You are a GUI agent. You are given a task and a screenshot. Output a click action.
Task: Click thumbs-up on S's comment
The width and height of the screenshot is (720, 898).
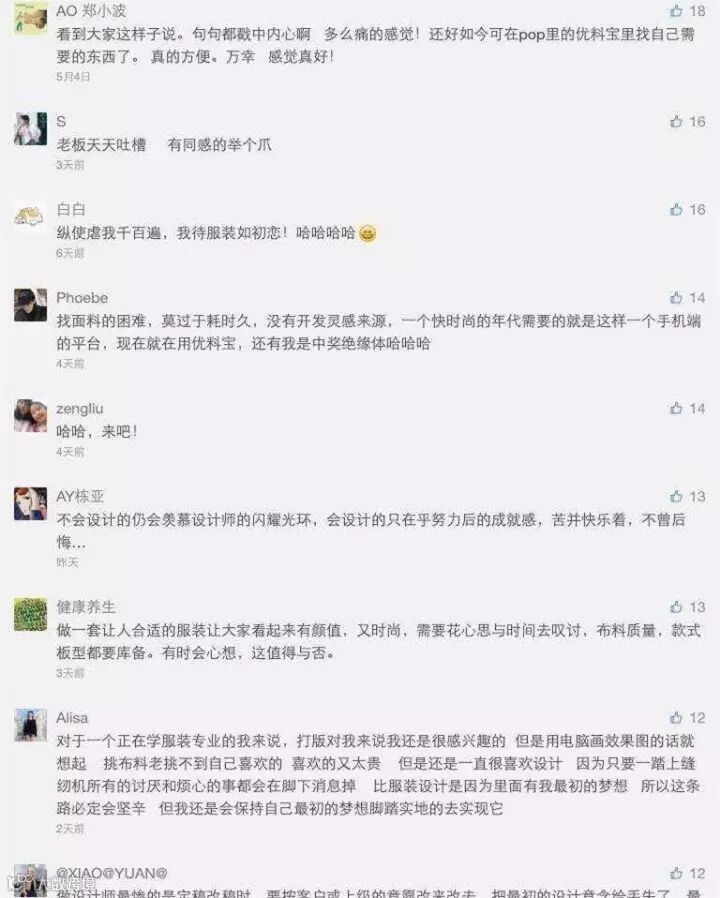[676, 121]
